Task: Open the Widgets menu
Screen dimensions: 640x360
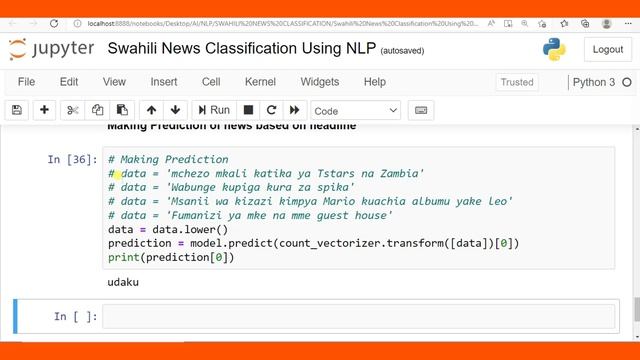Action: [x=320, y=82]
